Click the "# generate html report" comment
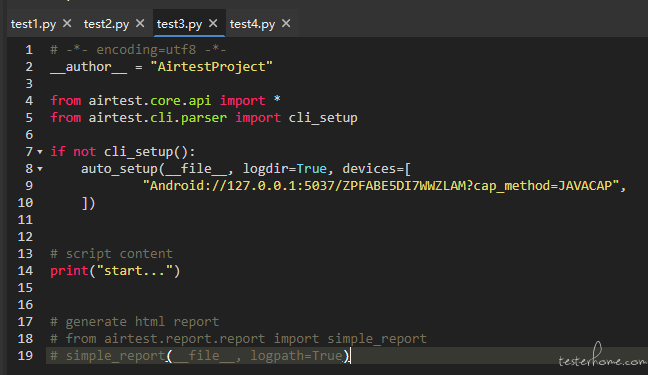Viewport: 648px width, 375px height. click(134, 322)
